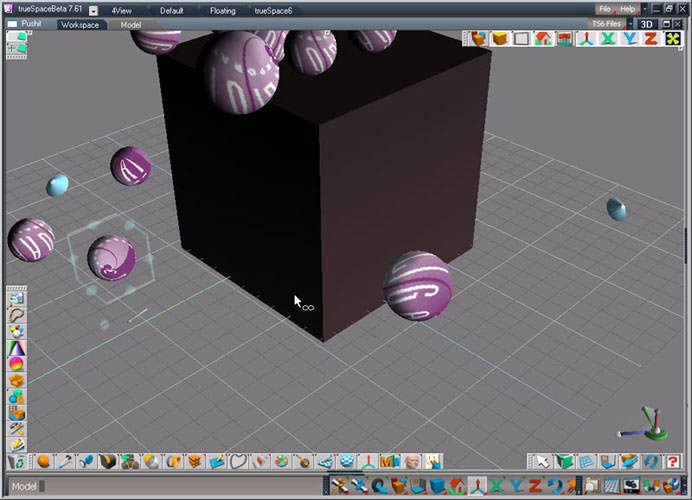Open the File menu
The height and width of the screenshot is (500, 692).
click(x=605, y=9)
